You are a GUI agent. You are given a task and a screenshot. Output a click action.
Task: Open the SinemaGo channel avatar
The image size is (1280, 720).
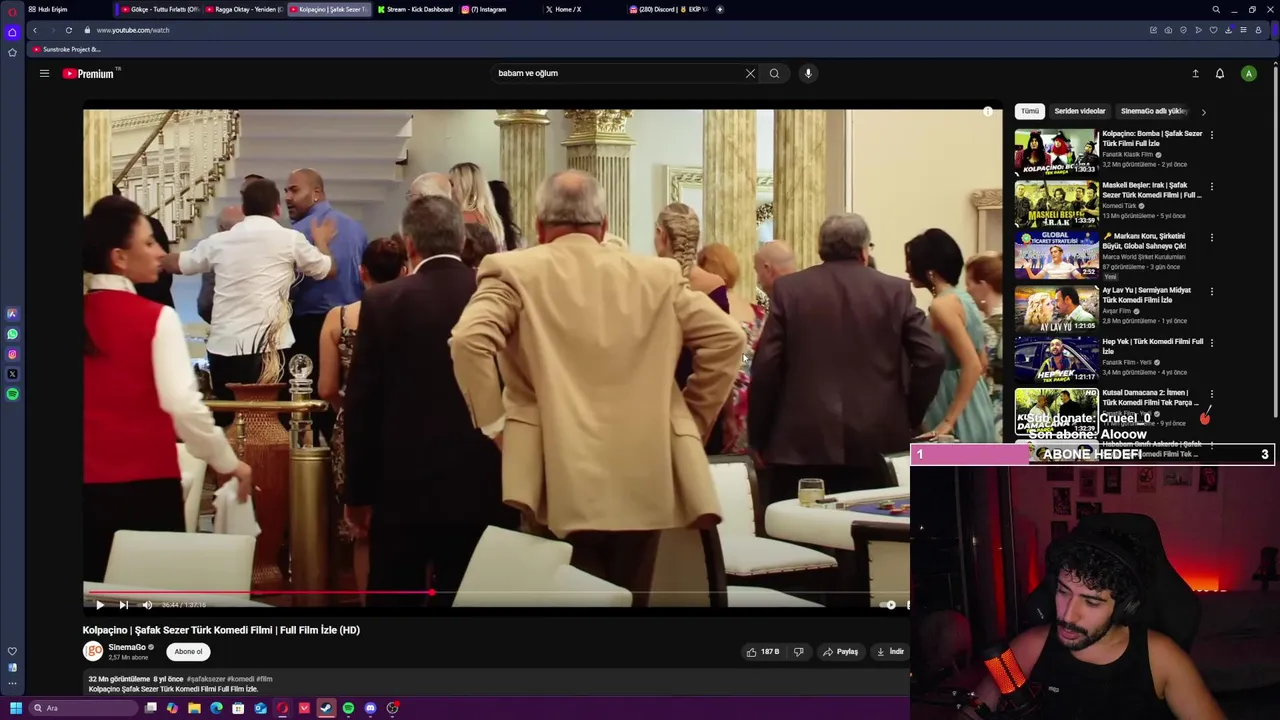click(x=93, y=651)
